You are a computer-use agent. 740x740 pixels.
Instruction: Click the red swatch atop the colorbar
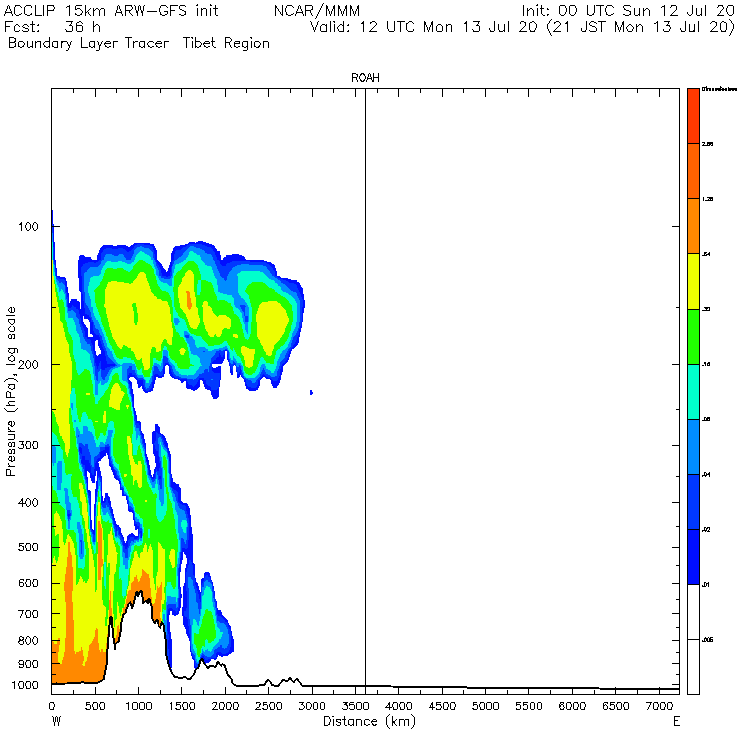tap(693, 116)
